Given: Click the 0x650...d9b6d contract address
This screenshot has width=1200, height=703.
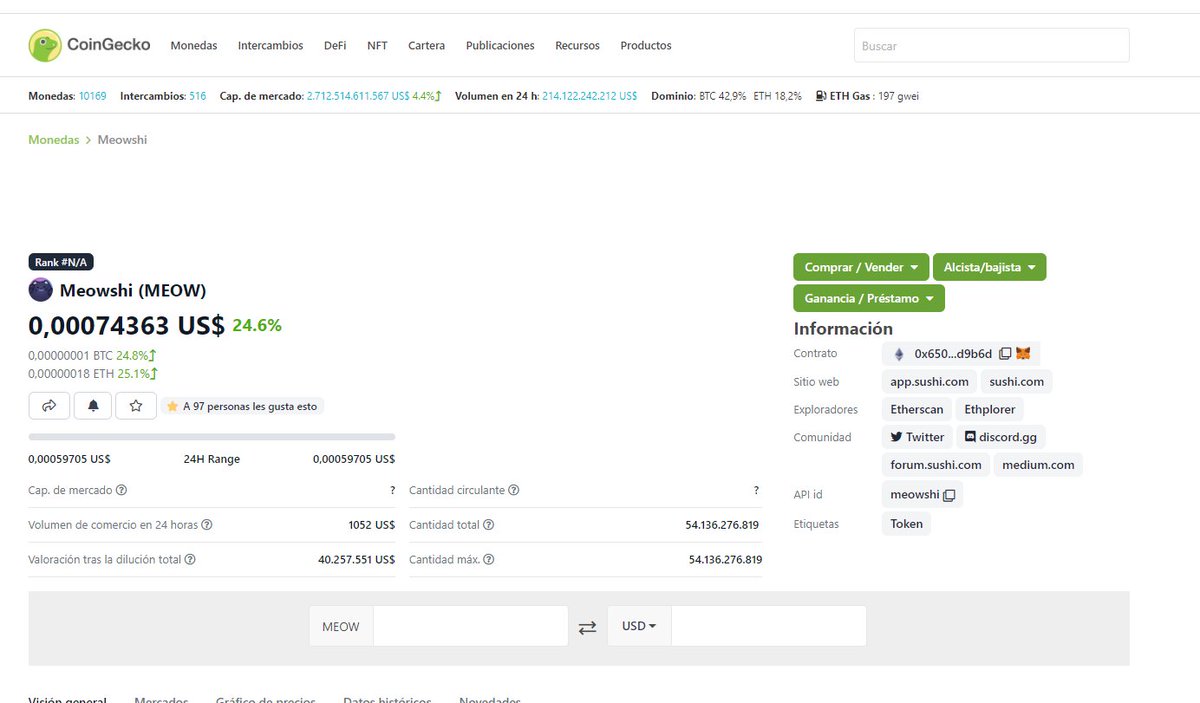Looking at the screenshot, I should click(953, 354).
